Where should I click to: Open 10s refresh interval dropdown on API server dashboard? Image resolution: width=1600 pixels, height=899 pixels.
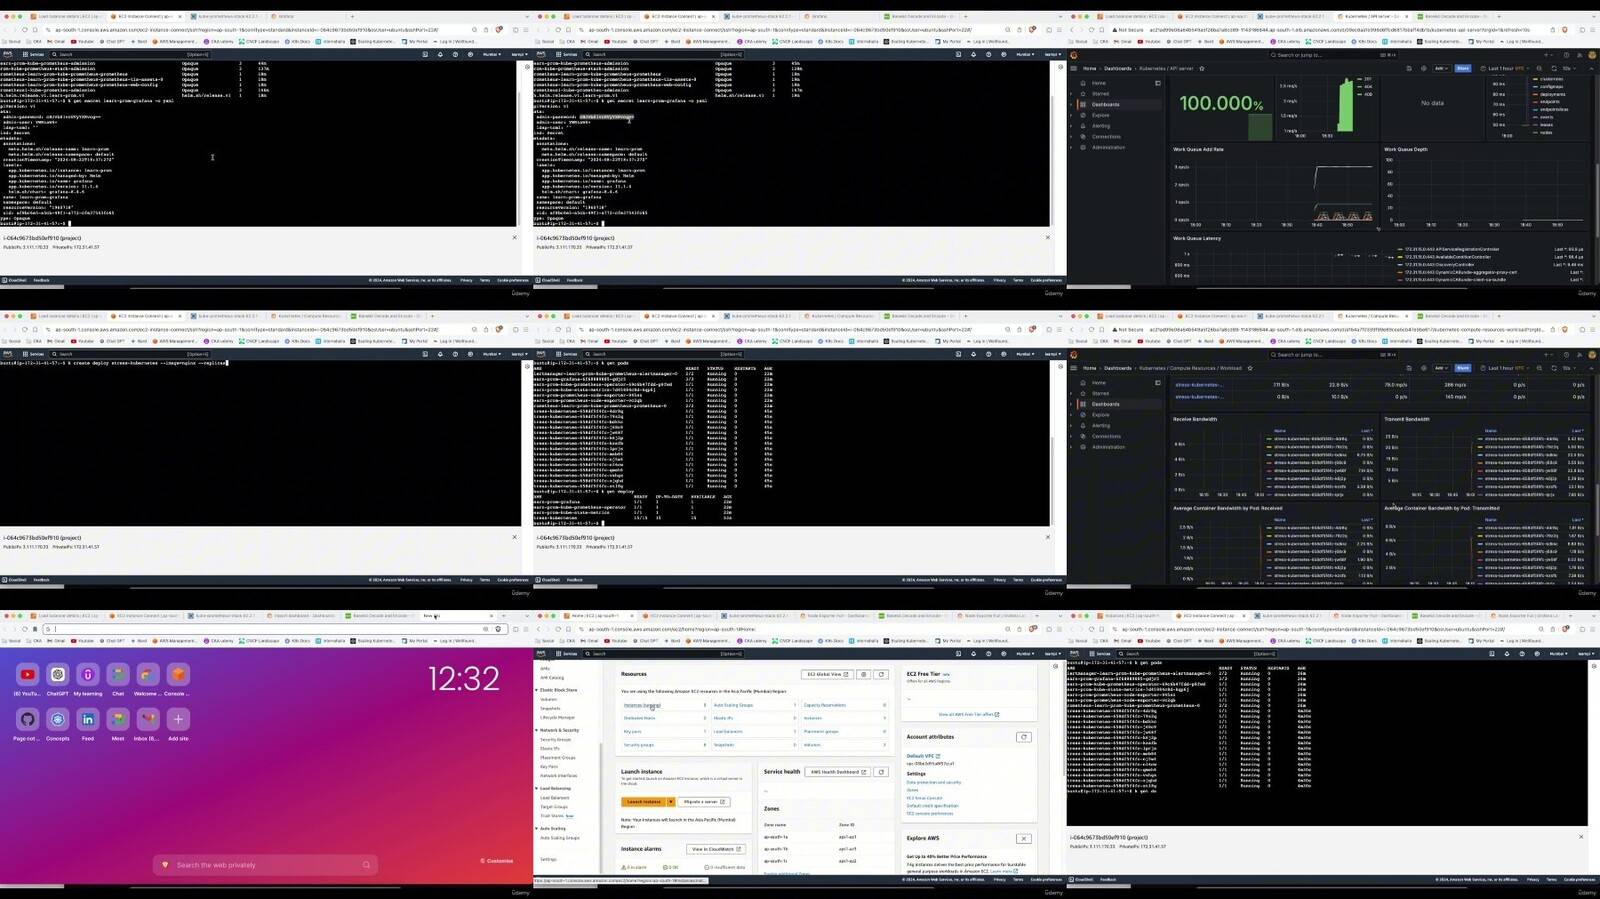pyautogui.click(x=1568, y=68)
